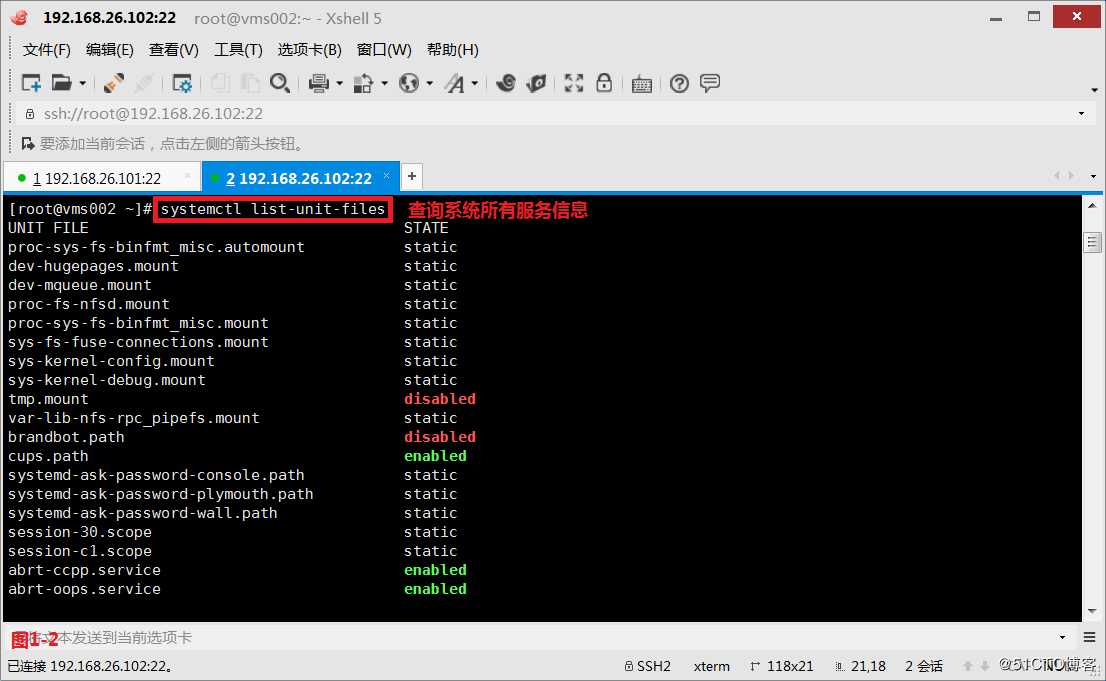Expand the toolbar overflow arrow
The height and width of the screenshot is (681, 1106).
1094,90
